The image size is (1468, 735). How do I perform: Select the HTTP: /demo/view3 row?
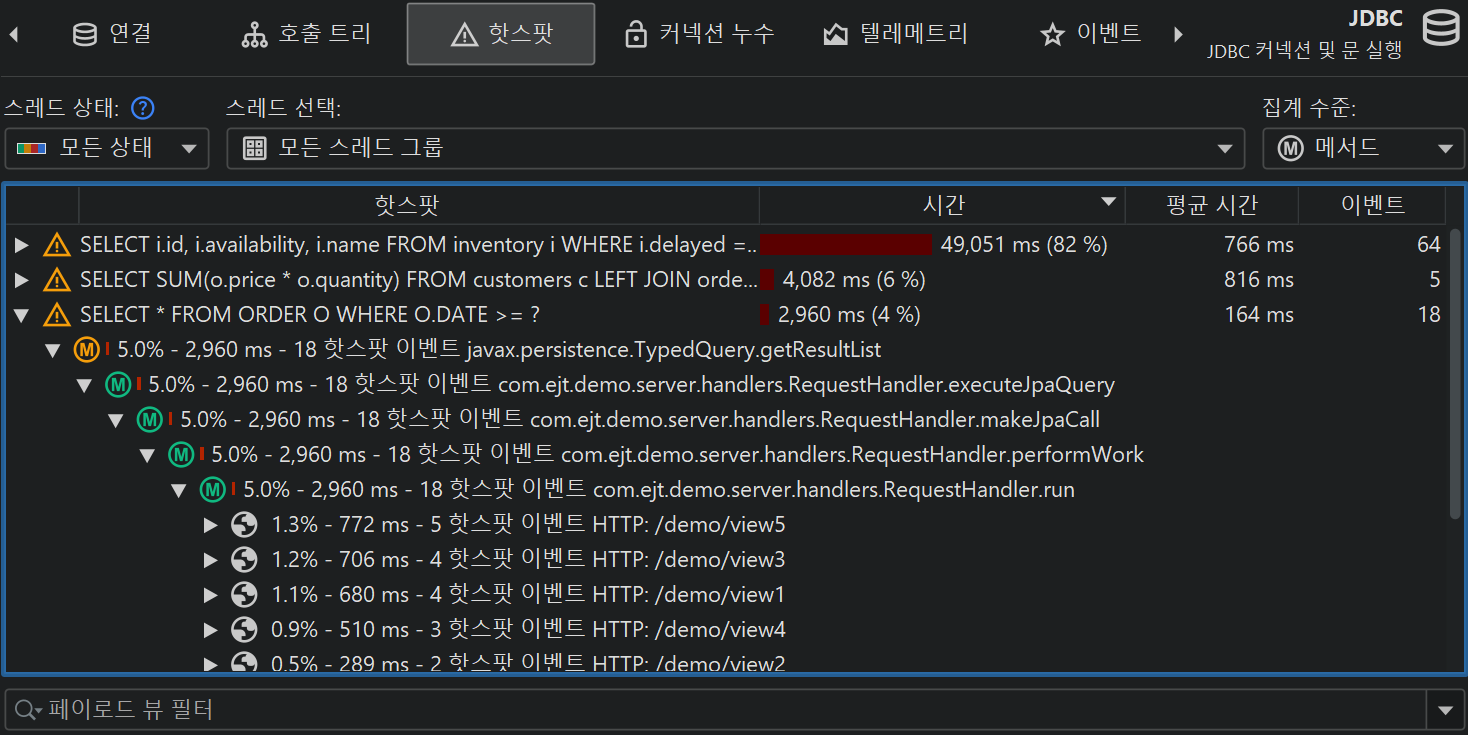point(528,560)
